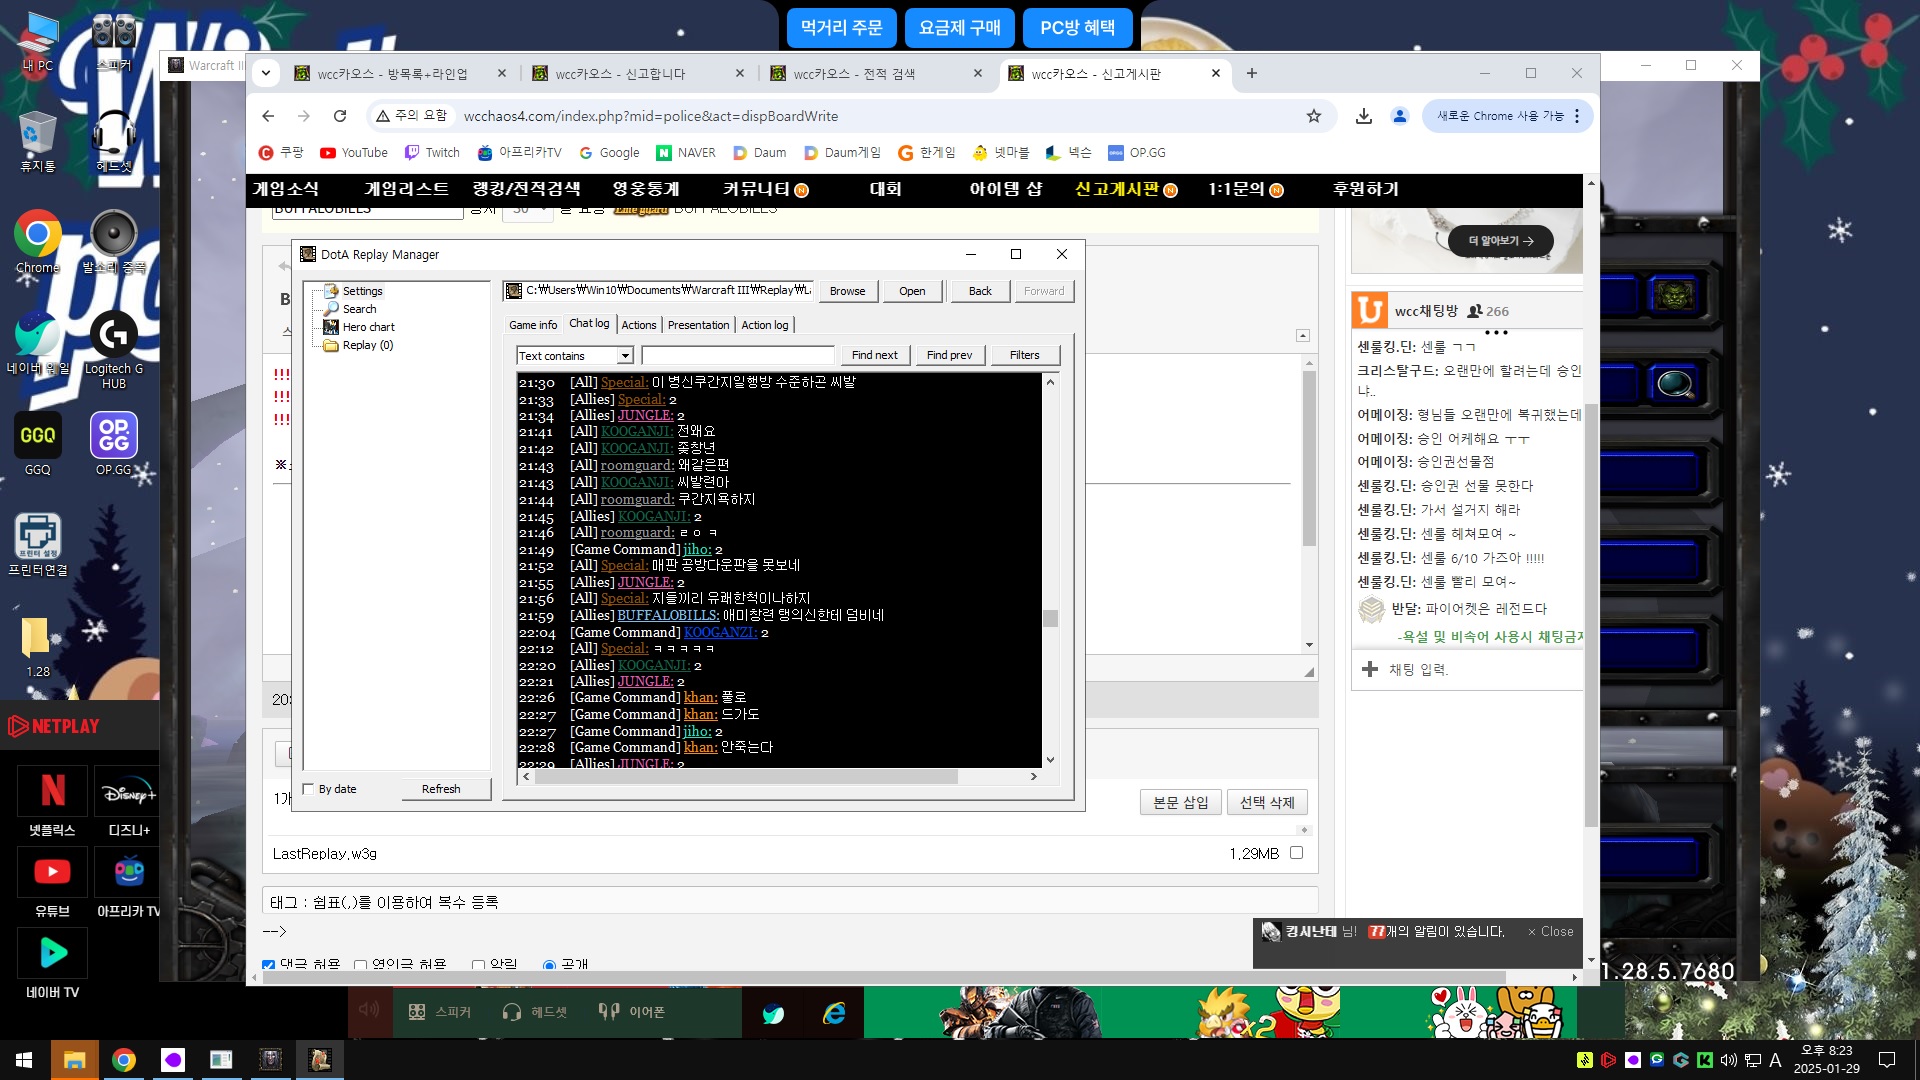Click the chat log horizontal scrollbar
Image resolution: width=1920 pixels, height=1080 pixels.
(745, 776)
